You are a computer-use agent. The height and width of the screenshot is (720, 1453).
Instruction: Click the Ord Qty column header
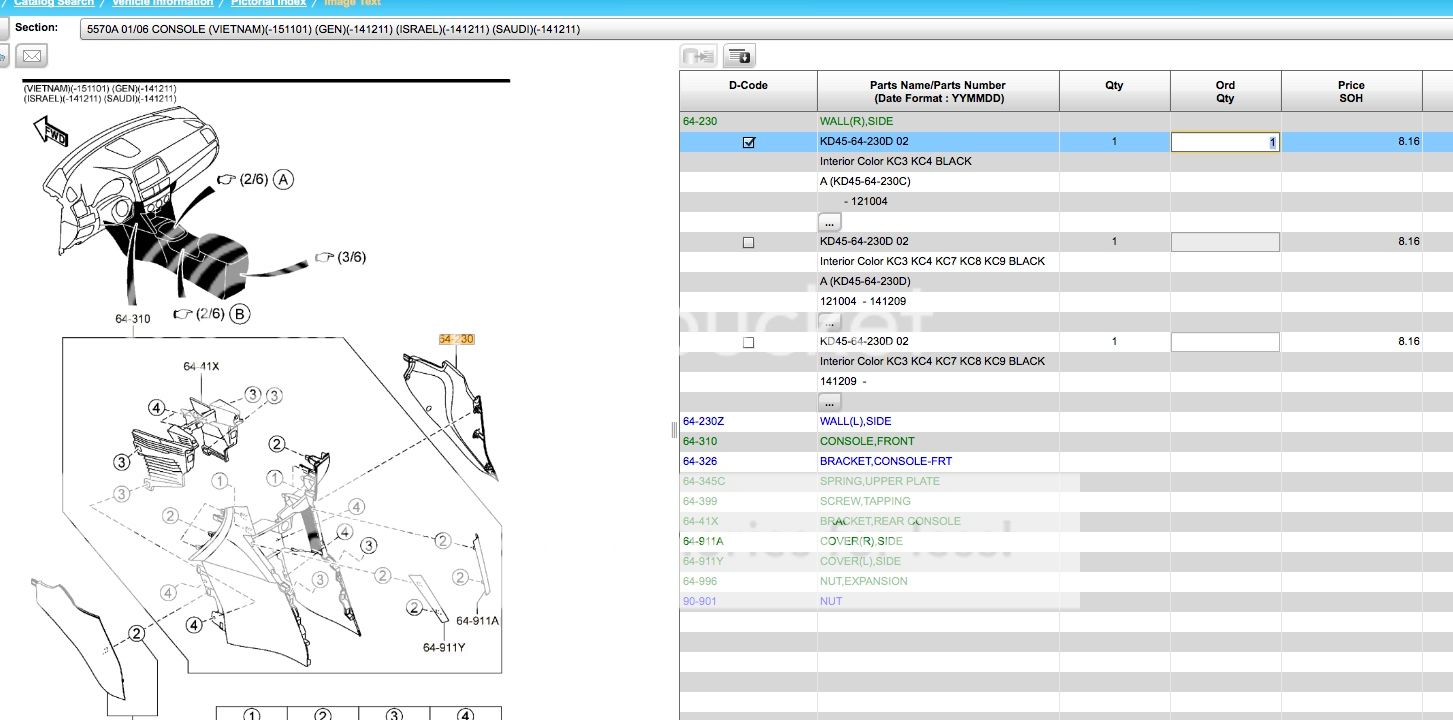coord(1225,91)
